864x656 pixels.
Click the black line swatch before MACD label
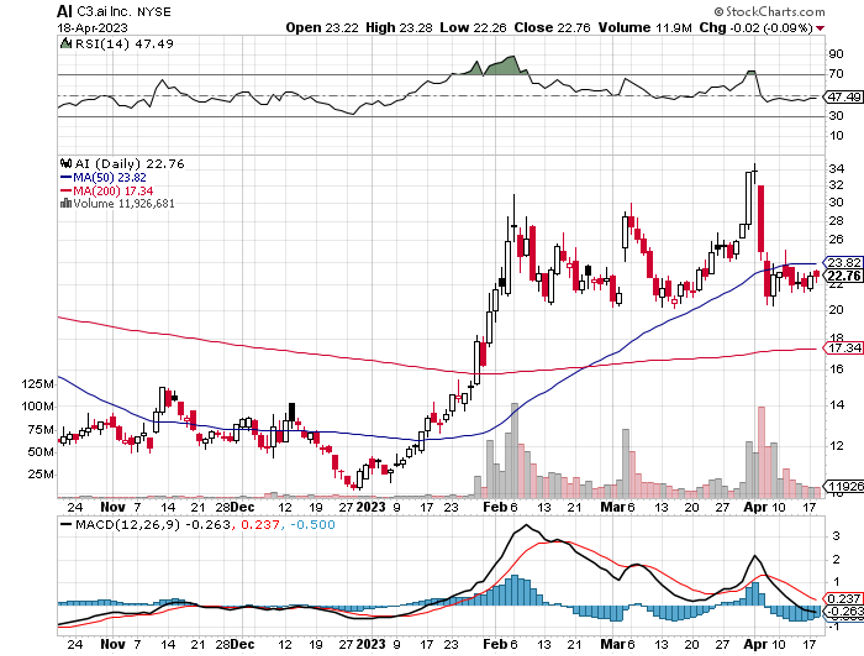coord(66,524)
